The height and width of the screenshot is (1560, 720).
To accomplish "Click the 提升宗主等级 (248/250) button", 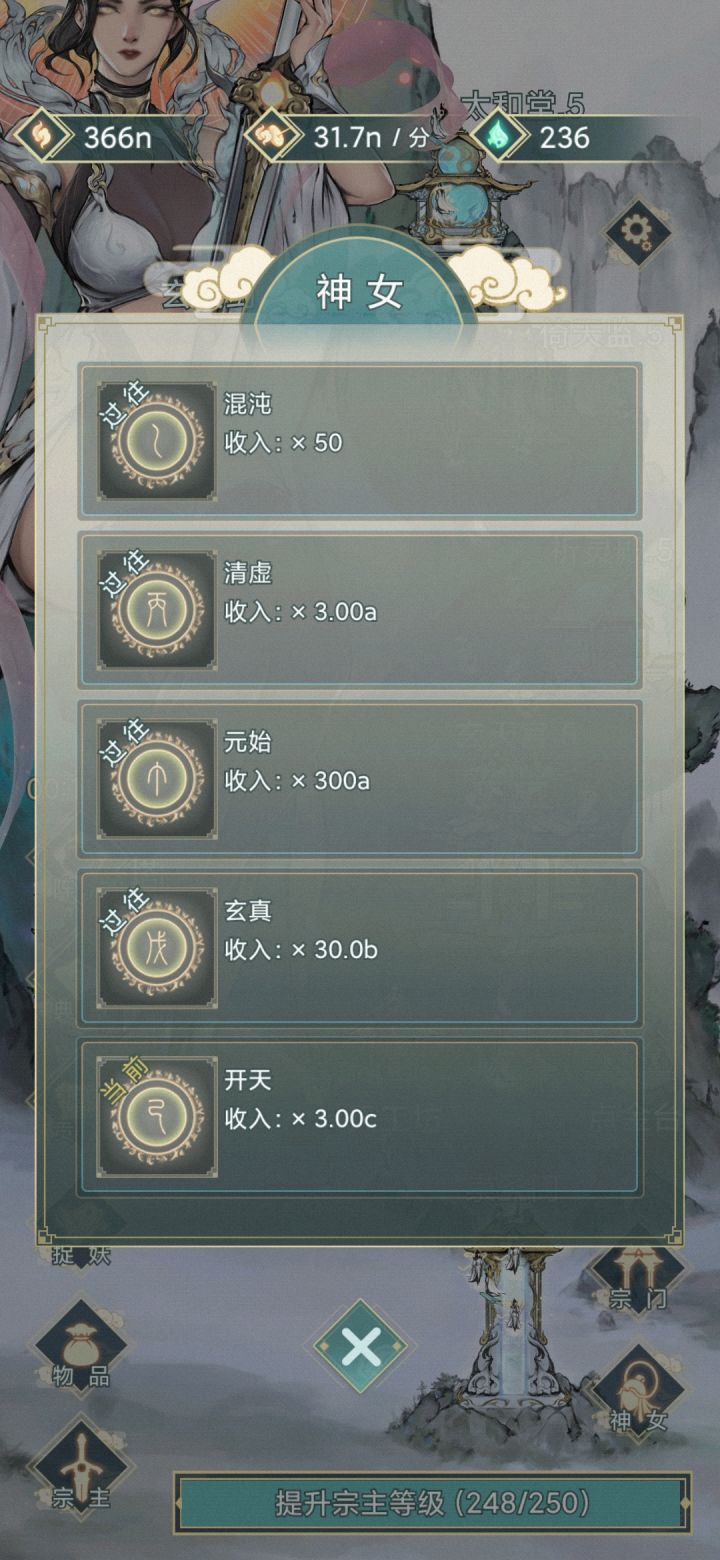I will (432, 1502).
